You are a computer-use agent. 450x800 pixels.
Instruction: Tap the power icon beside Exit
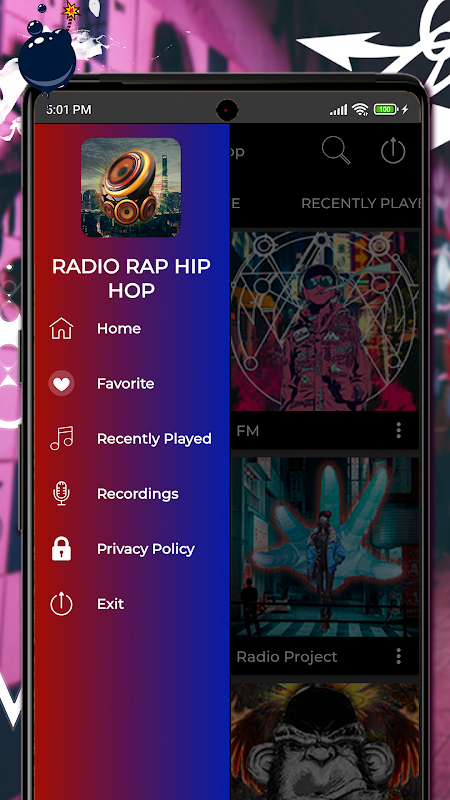61,604
